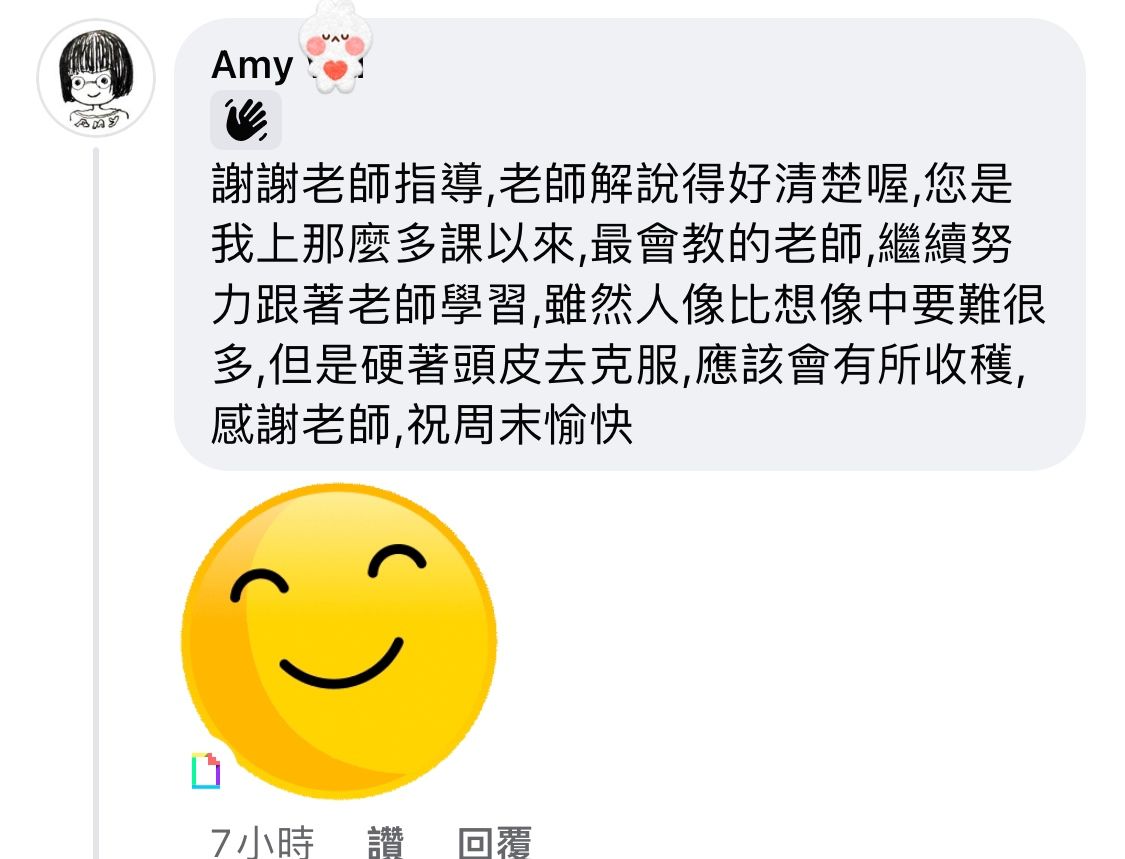The image size is (1125, 859).
Task: Open the big yellow smiley sticker
Action: point(339,639)
